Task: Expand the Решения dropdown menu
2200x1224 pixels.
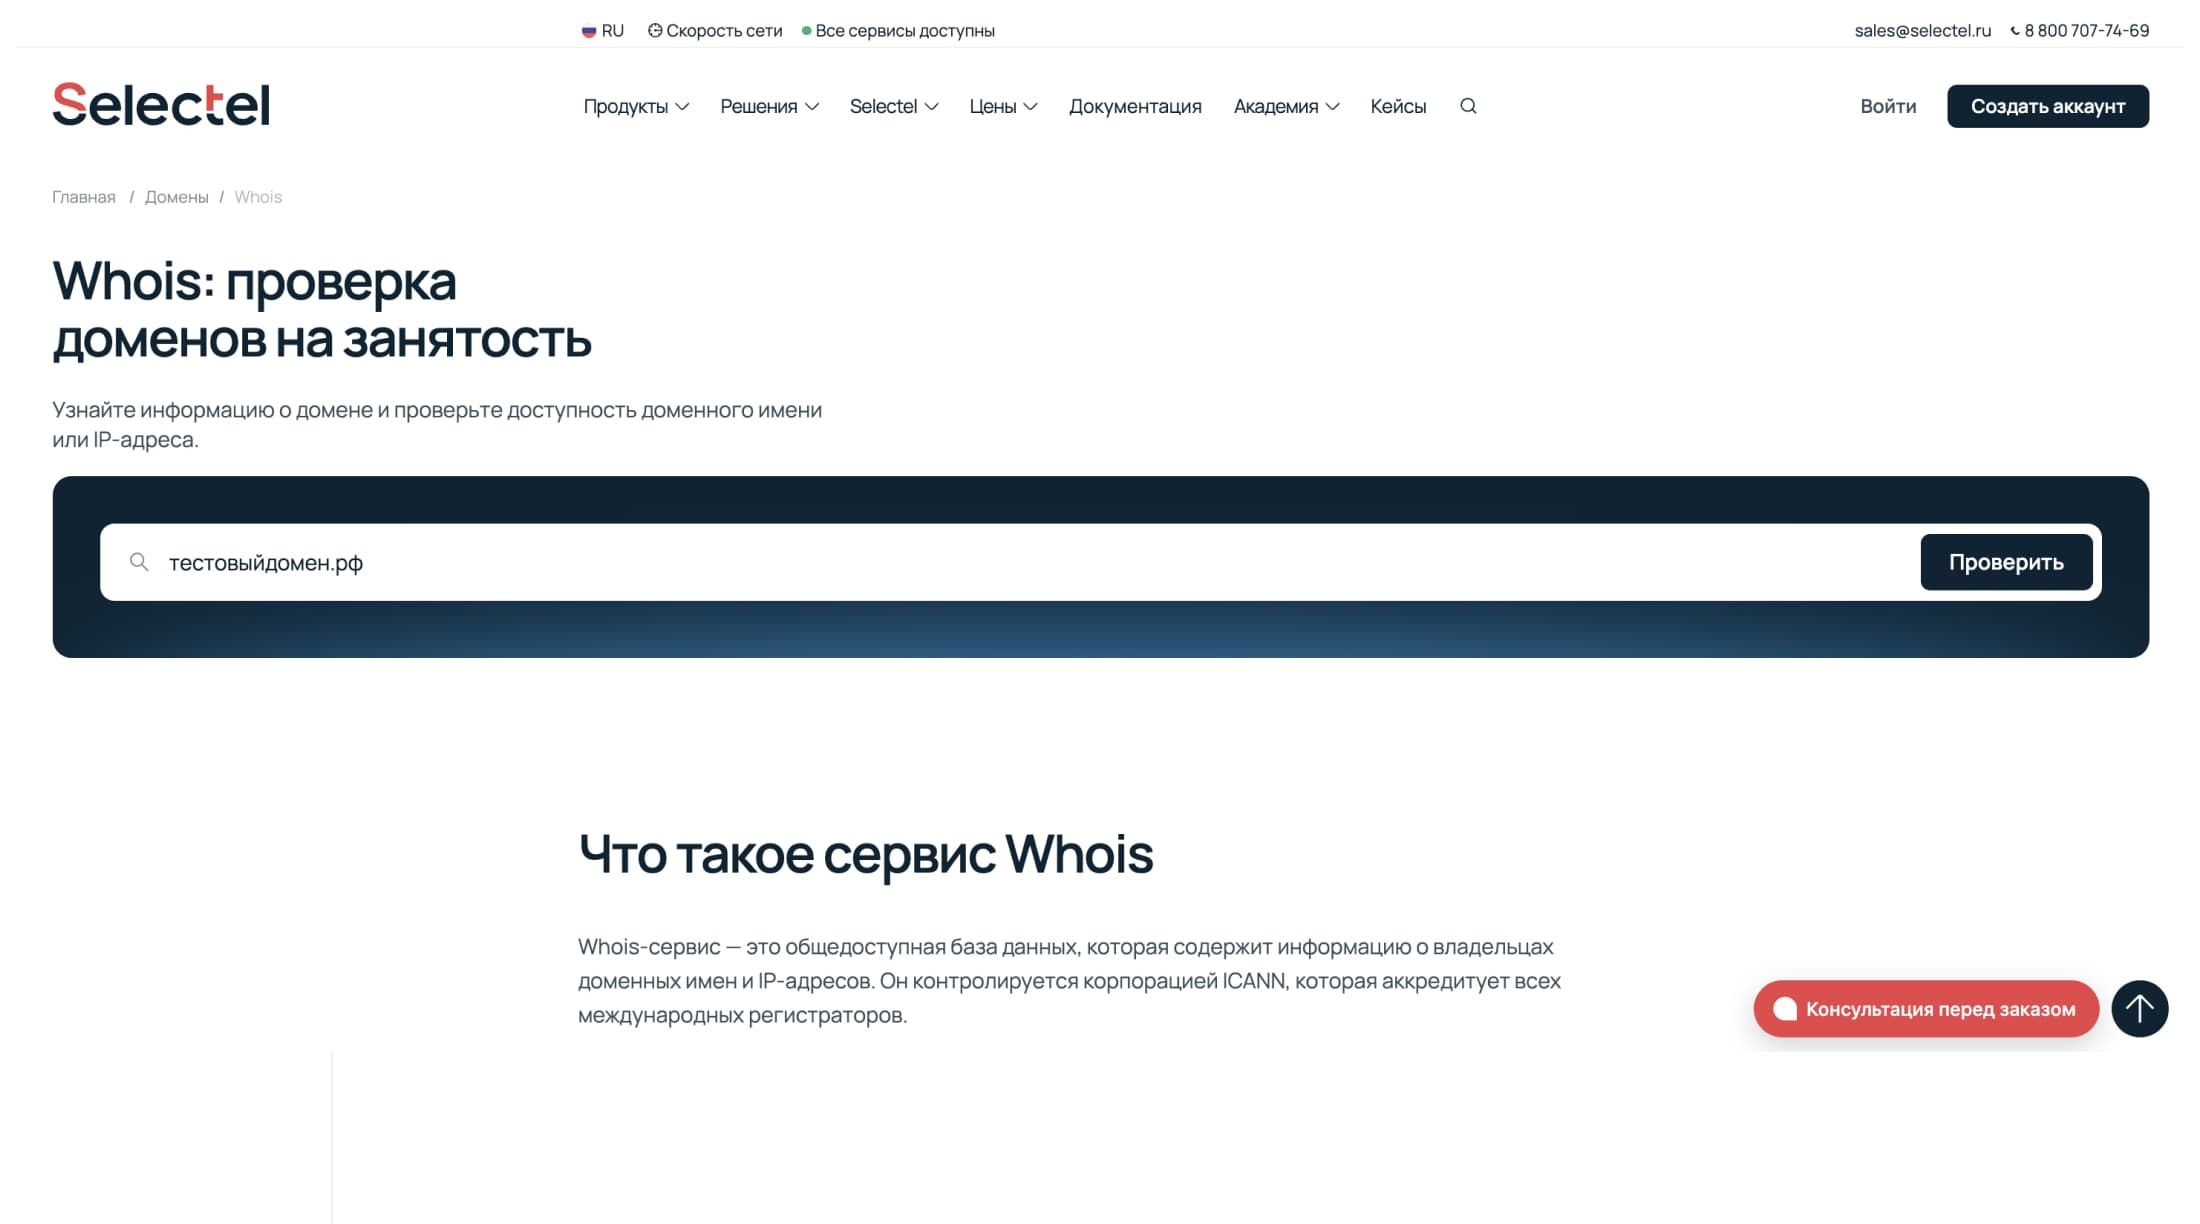Action: click(x=769, y=106)
